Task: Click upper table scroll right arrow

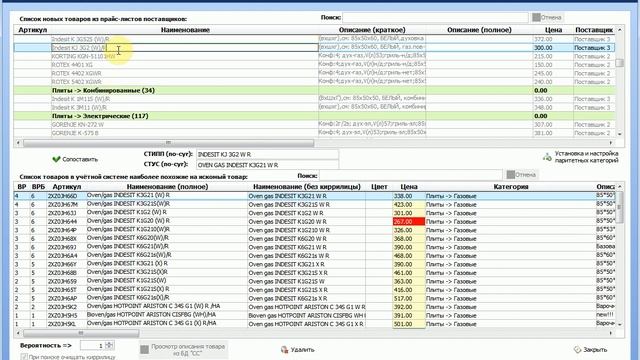Action: (611, 143)
